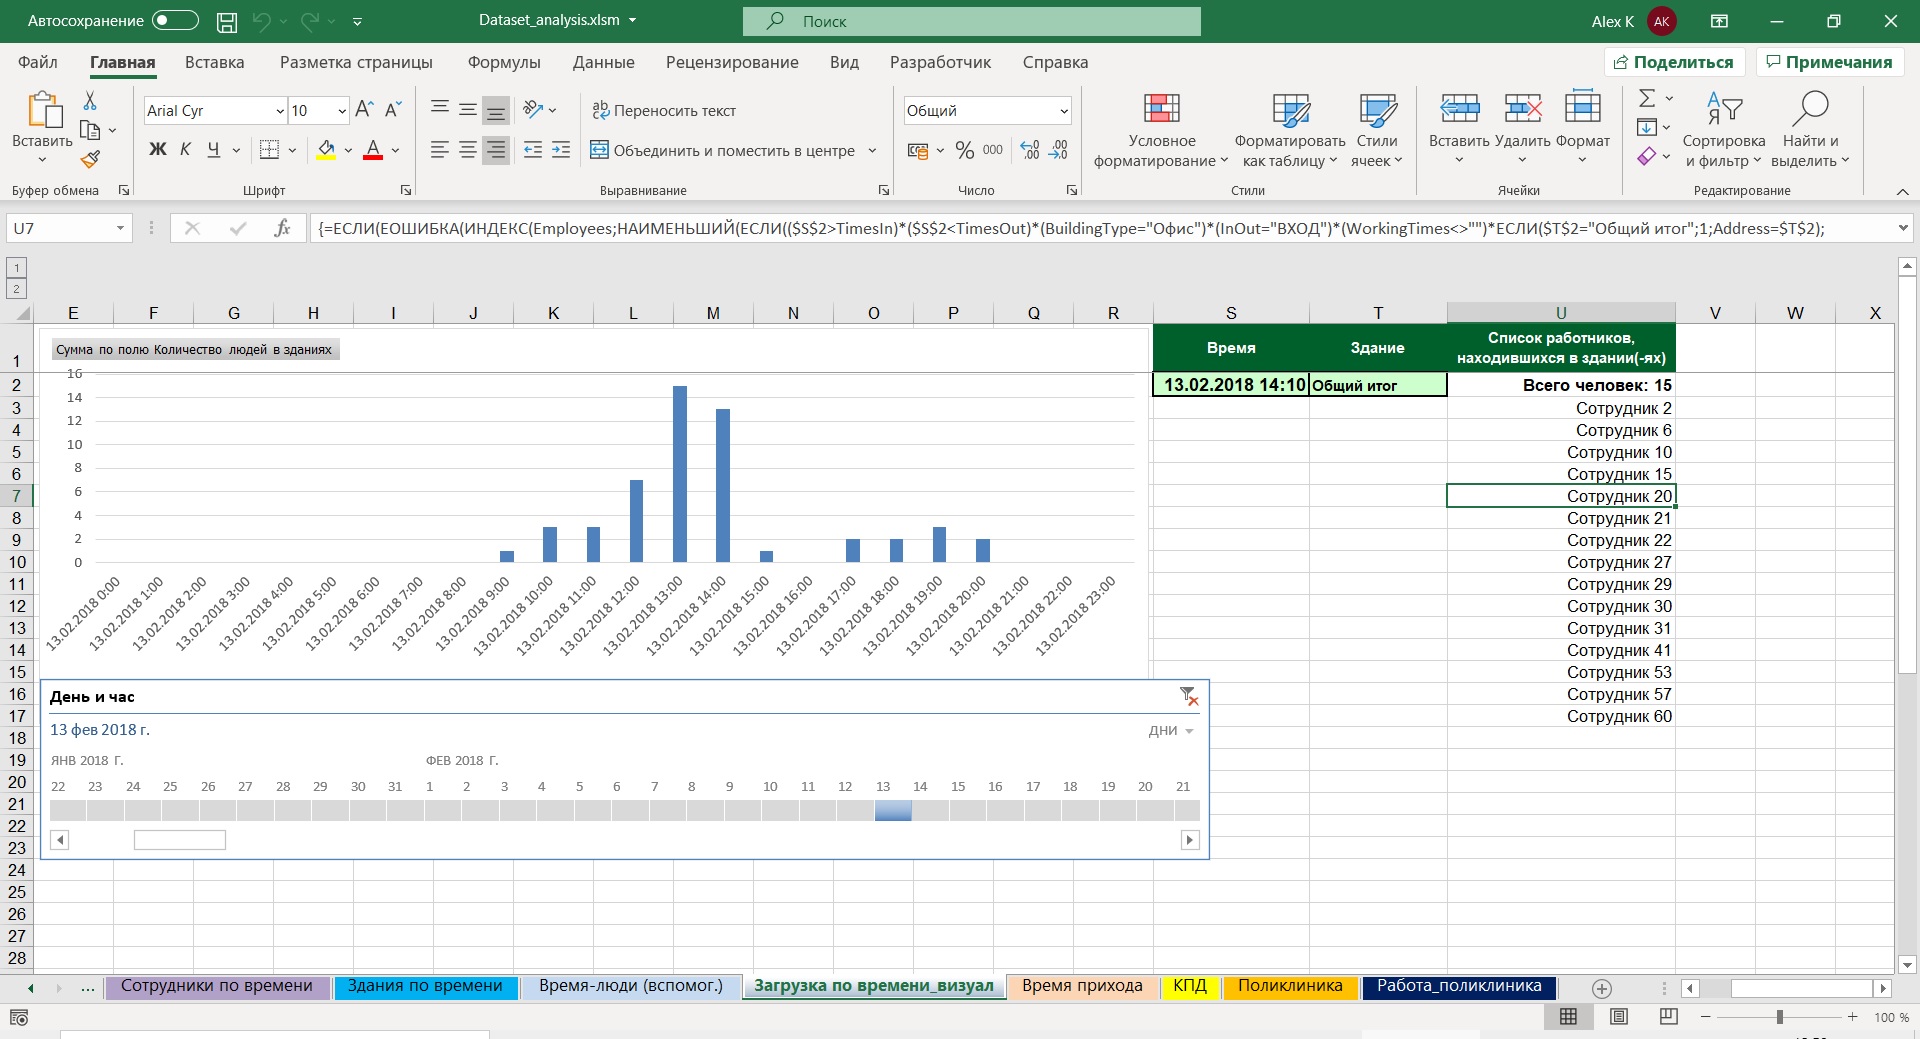Open Объединить и поместить в центре dropdown arrow
This screenshot has height=1039, width=1920.
tap(873, 151)
